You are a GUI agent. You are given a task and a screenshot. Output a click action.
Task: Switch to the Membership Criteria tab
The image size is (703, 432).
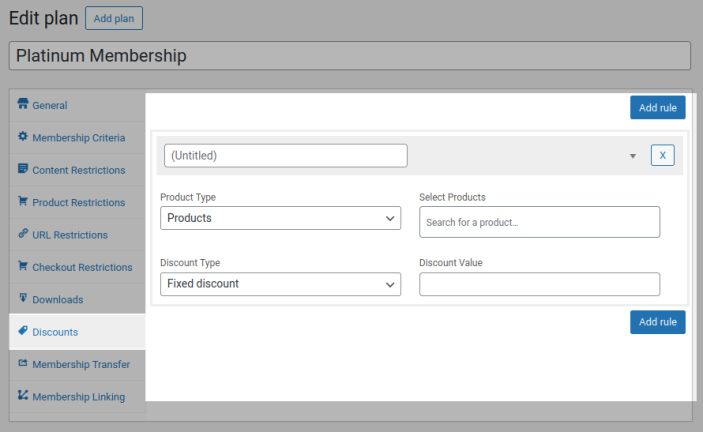(77, 138)
